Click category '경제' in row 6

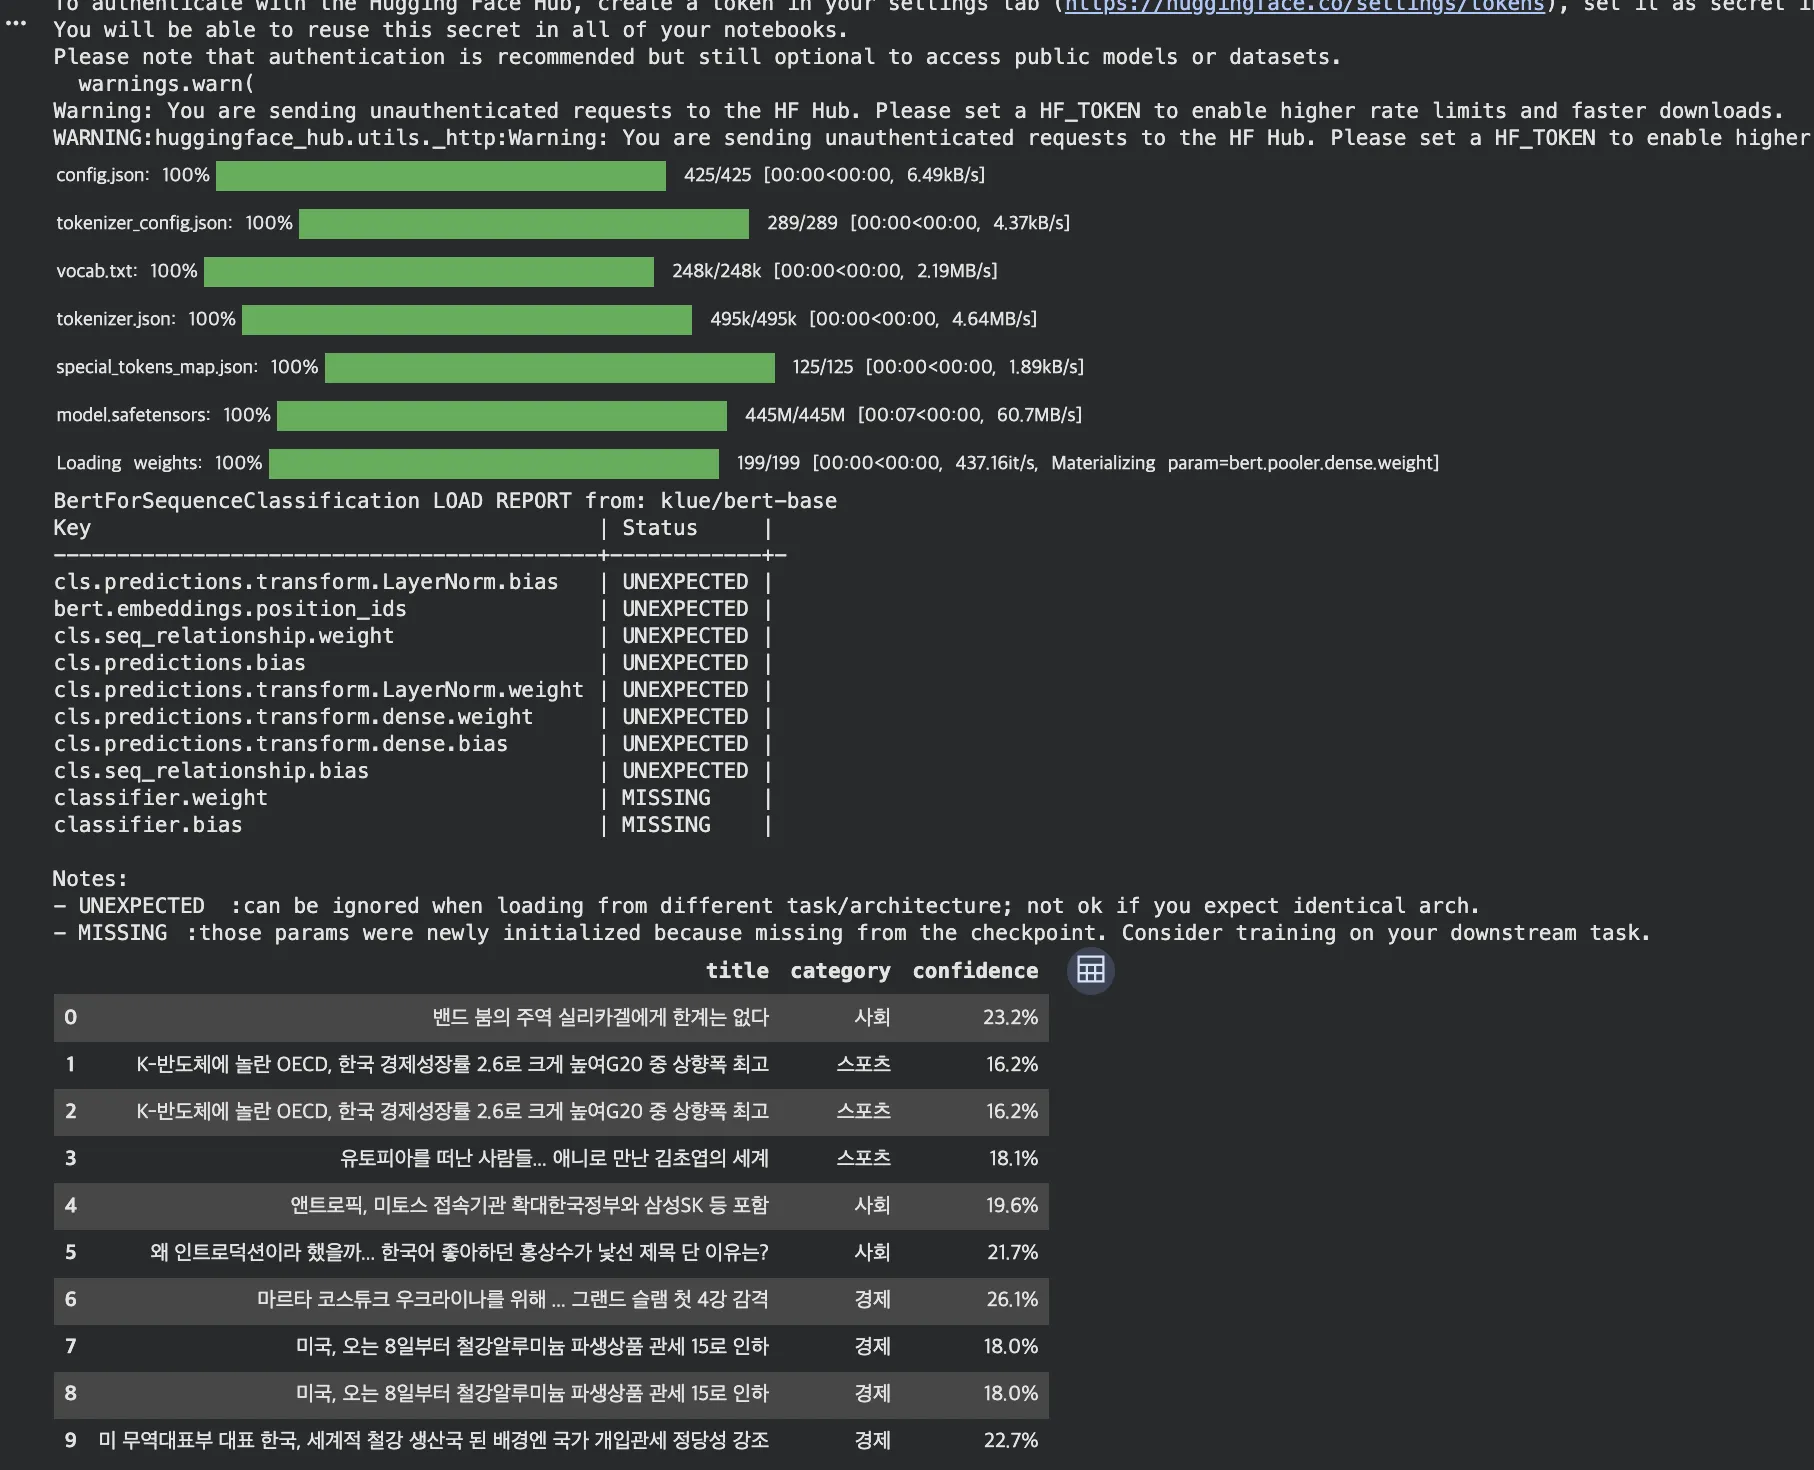point(872,1299)
